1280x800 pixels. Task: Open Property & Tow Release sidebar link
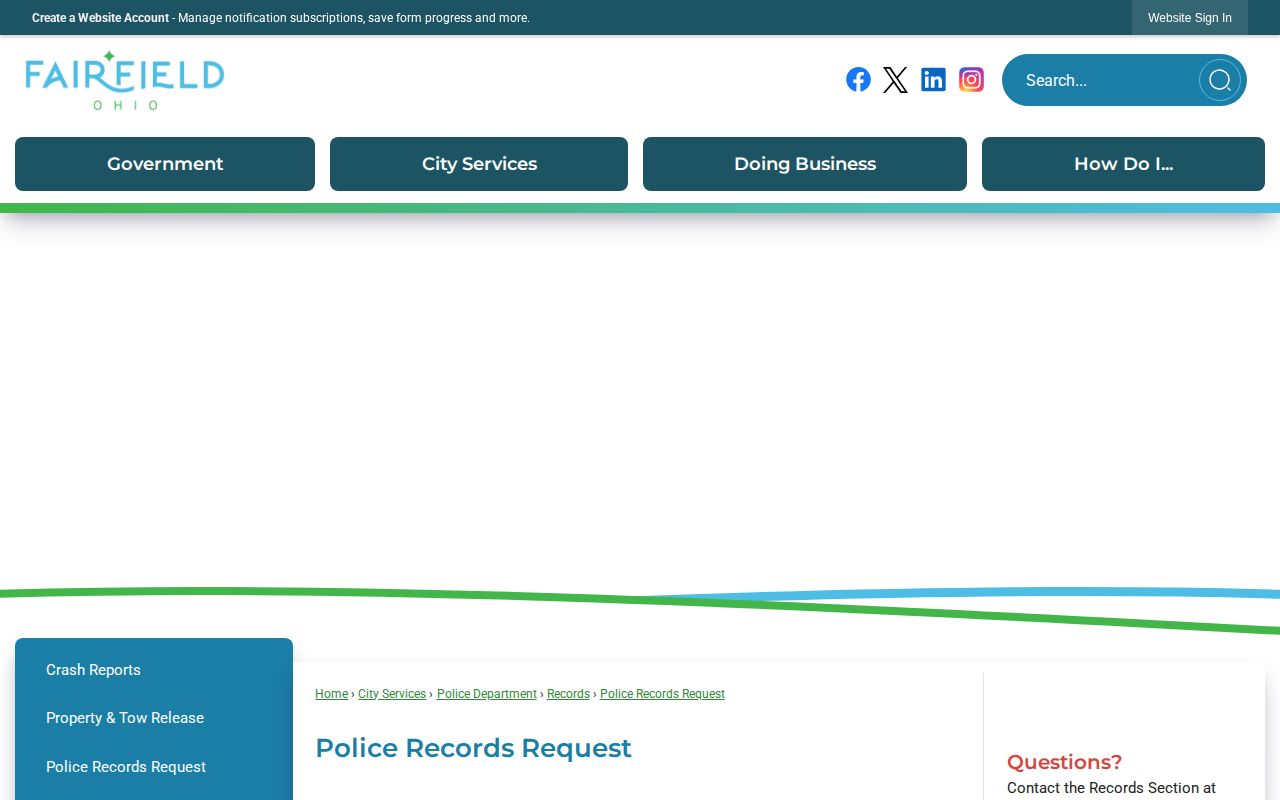point(154,718)
